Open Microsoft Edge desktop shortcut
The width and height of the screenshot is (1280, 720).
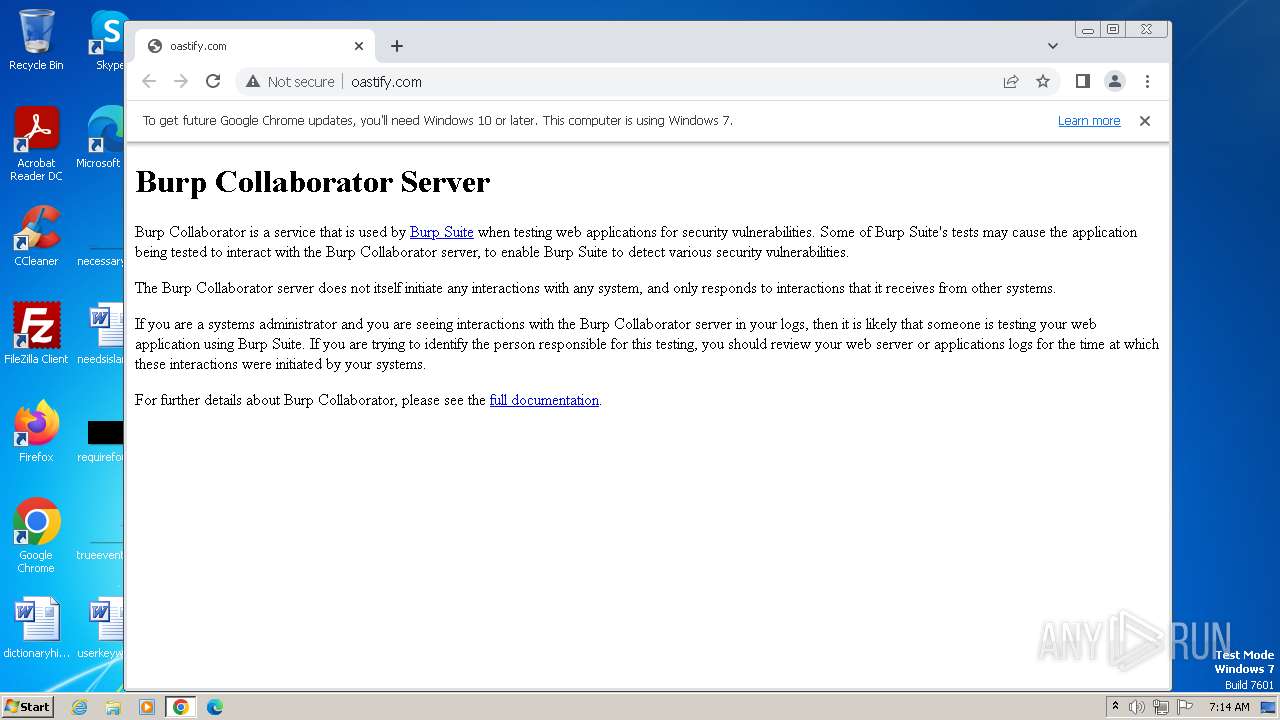point(100,138)
